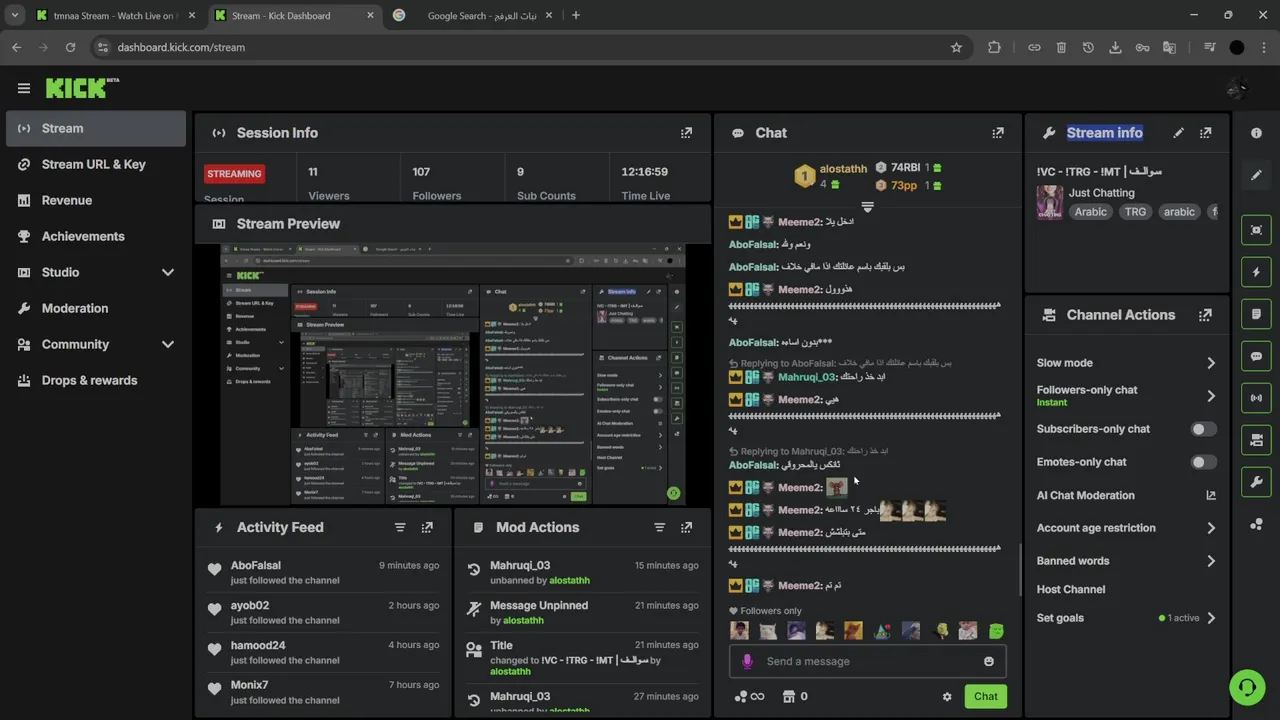The height and width of the screenshot is (720, 1280).
Task: Open Activity Feed filter menu
Action: pos(400,527)
